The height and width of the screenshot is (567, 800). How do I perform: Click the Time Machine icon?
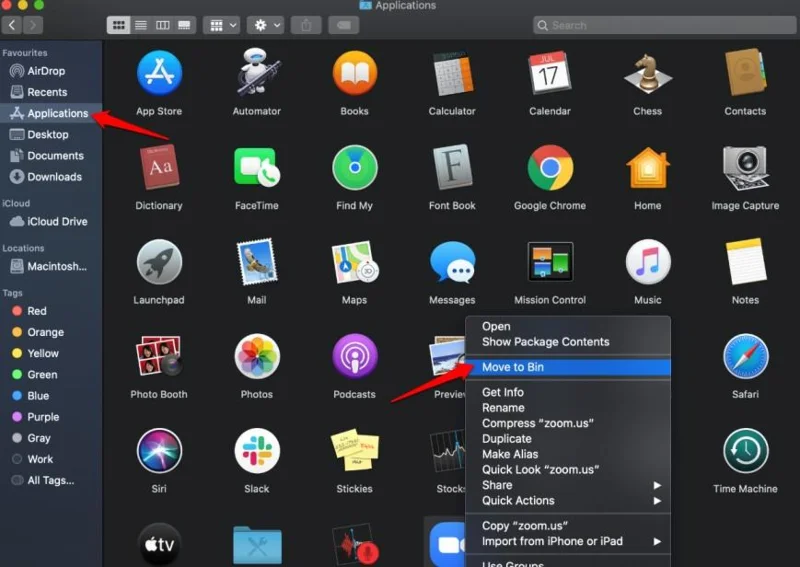pyautogui.click(x=745, y=451)
